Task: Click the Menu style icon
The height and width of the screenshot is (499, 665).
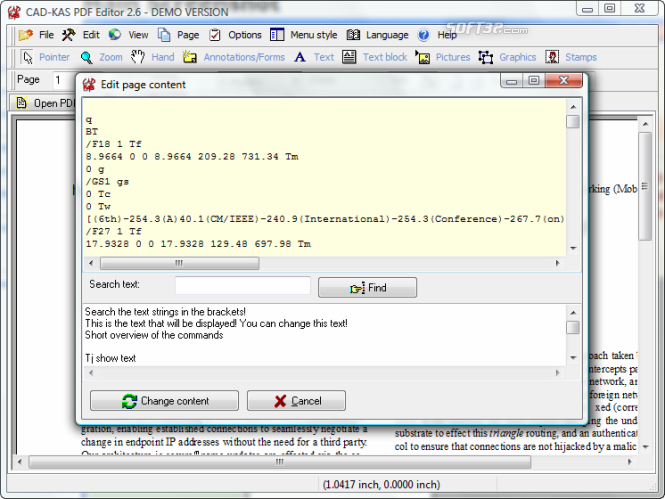Action: pyautogui.click(x=277, y=34)
